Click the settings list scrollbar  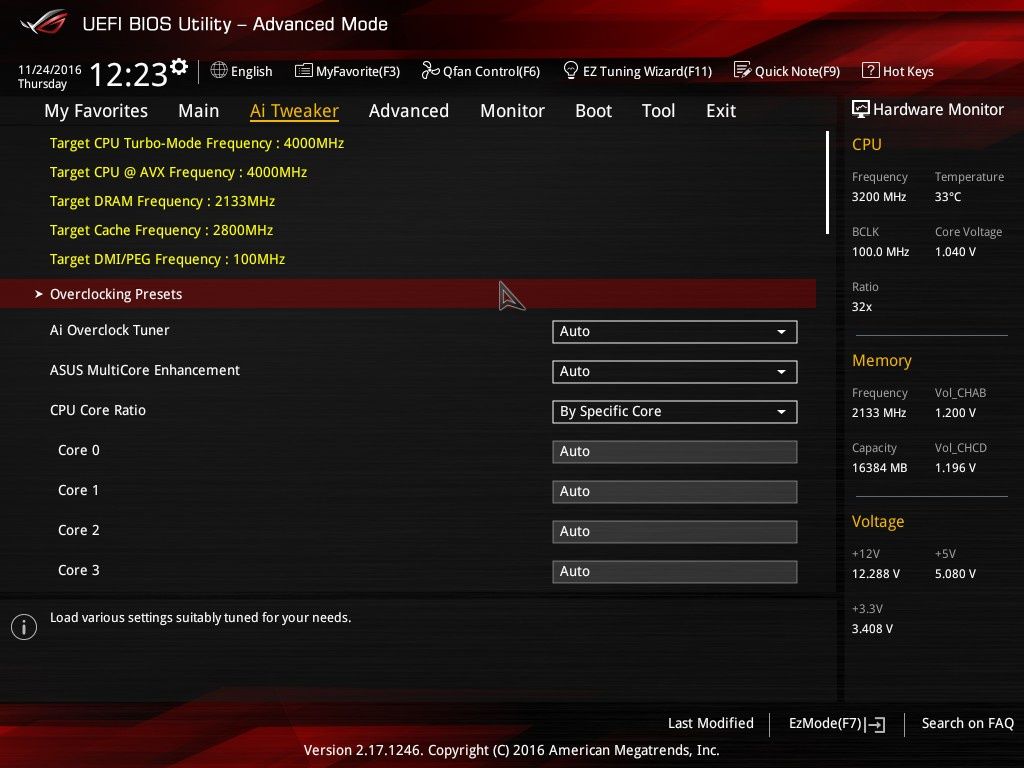827,182
